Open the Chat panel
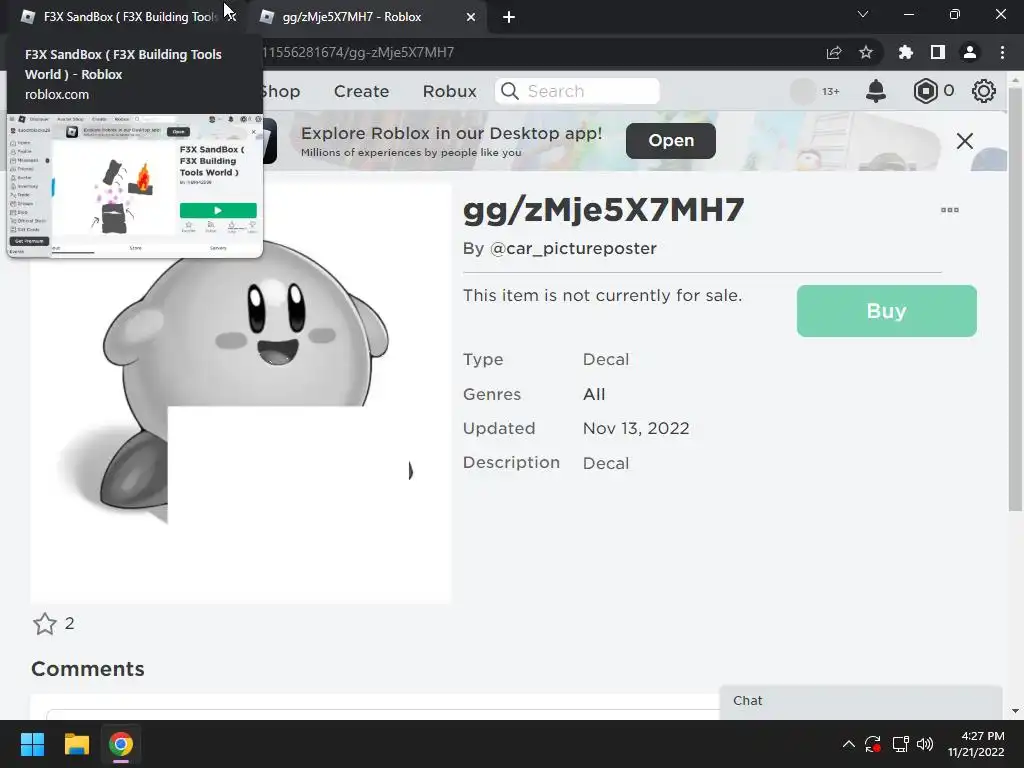This screenshot has width=1024, height=768. click(861, 701)
